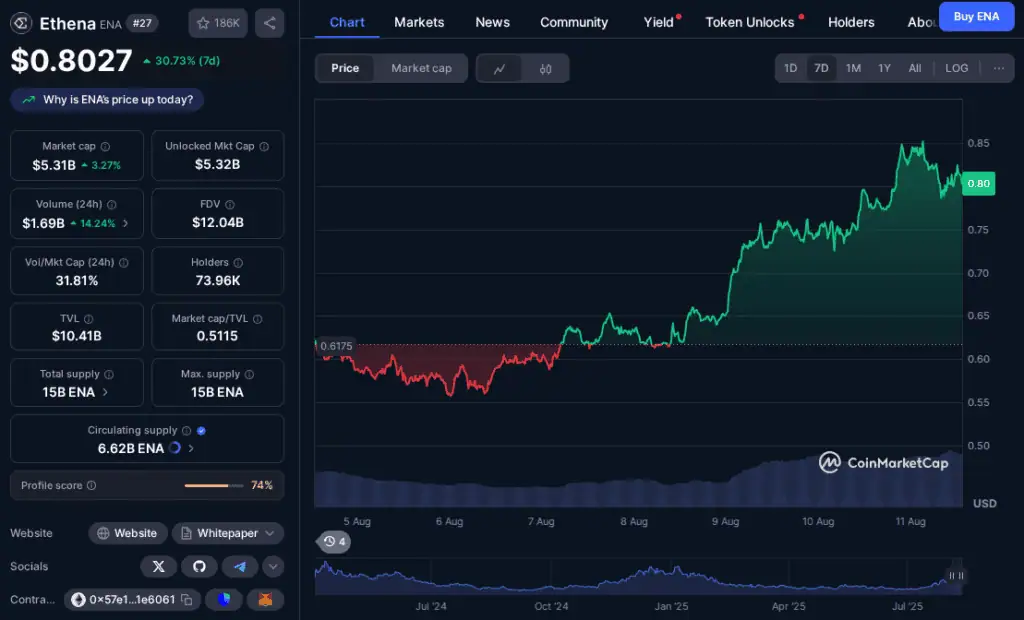This screenshot has height=620, width=1024.
Task: Click the #27 rank badge
Action: (142, 24)
